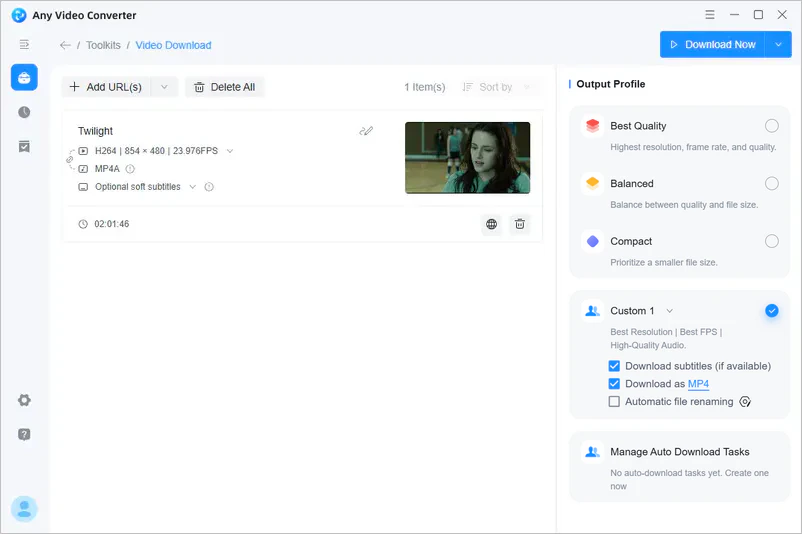Click the clock icon by duration

coord(83,224)
